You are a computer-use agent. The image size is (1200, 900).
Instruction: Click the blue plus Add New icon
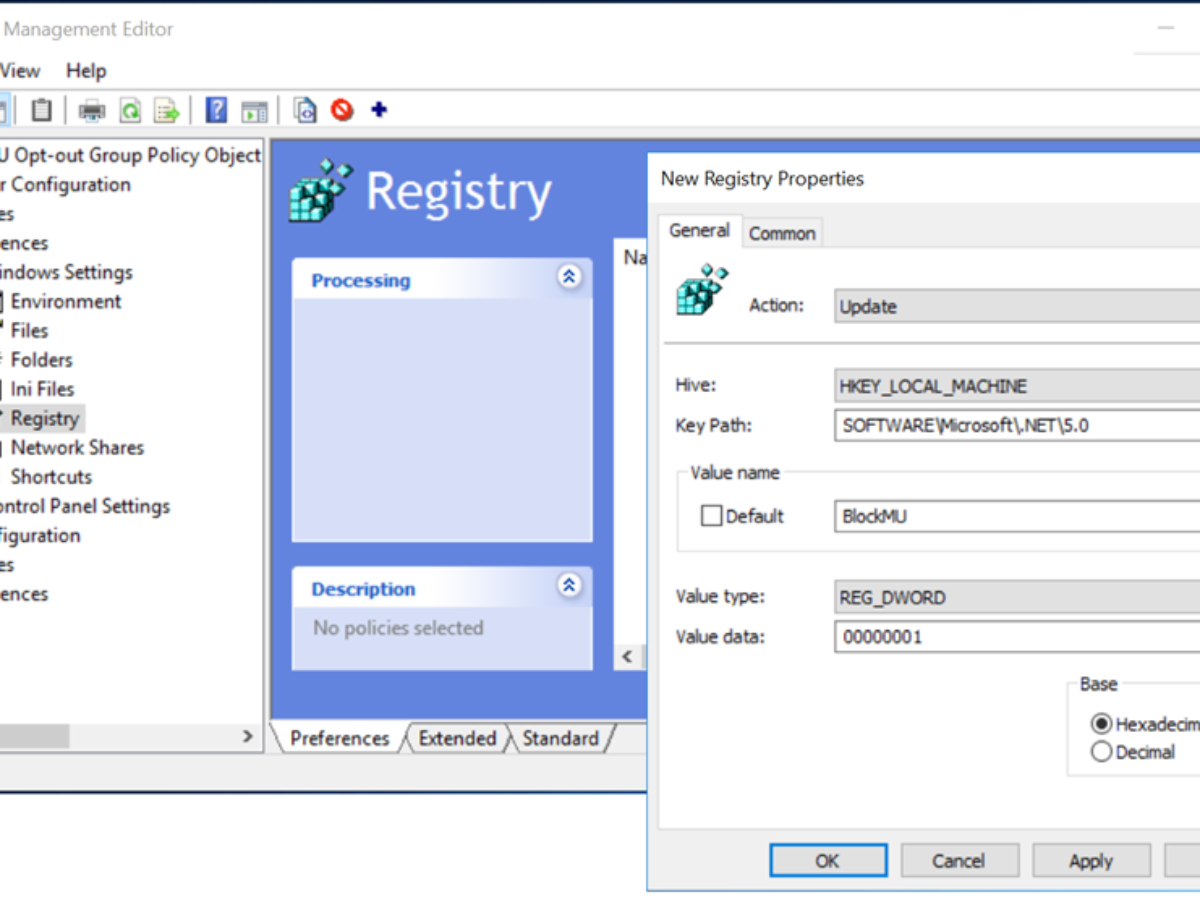tap(378, 110)
